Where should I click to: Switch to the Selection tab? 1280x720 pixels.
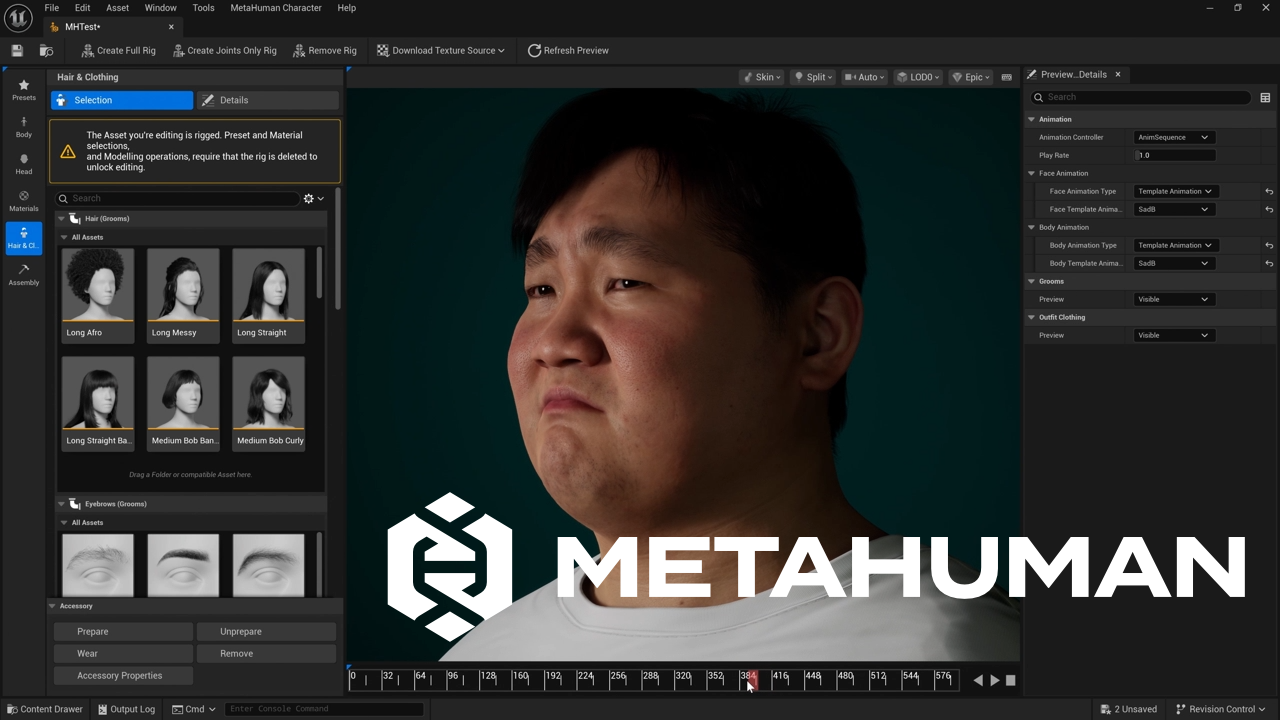coord(122,100)
